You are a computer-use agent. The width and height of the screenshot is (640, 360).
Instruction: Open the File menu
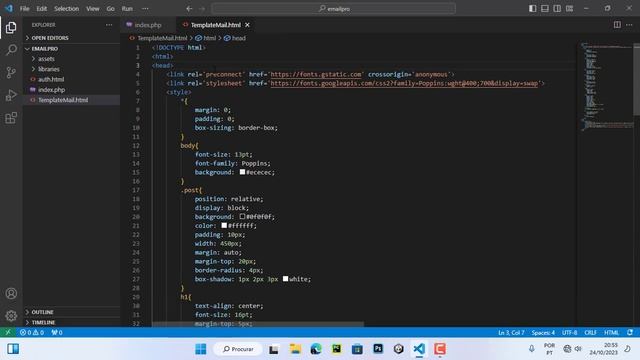pyautogui.click(x=24, y=9)
